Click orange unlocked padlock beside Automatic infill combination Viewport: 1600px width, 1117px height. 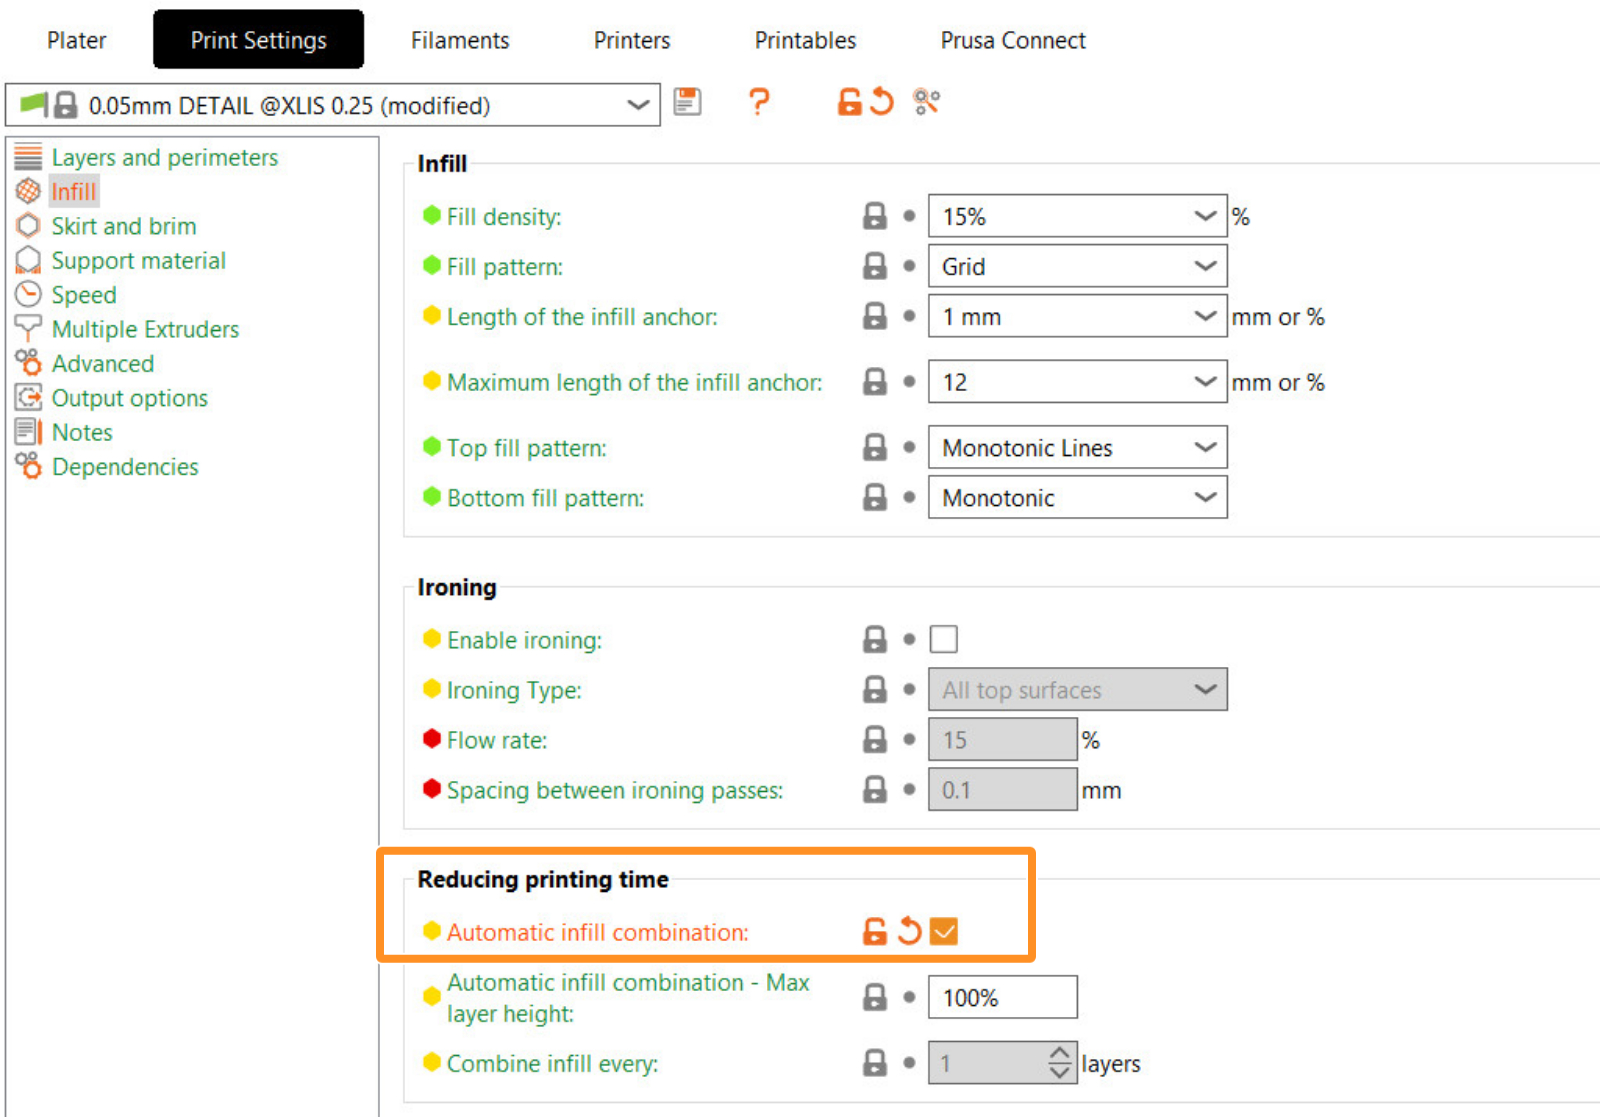[875, 931]
